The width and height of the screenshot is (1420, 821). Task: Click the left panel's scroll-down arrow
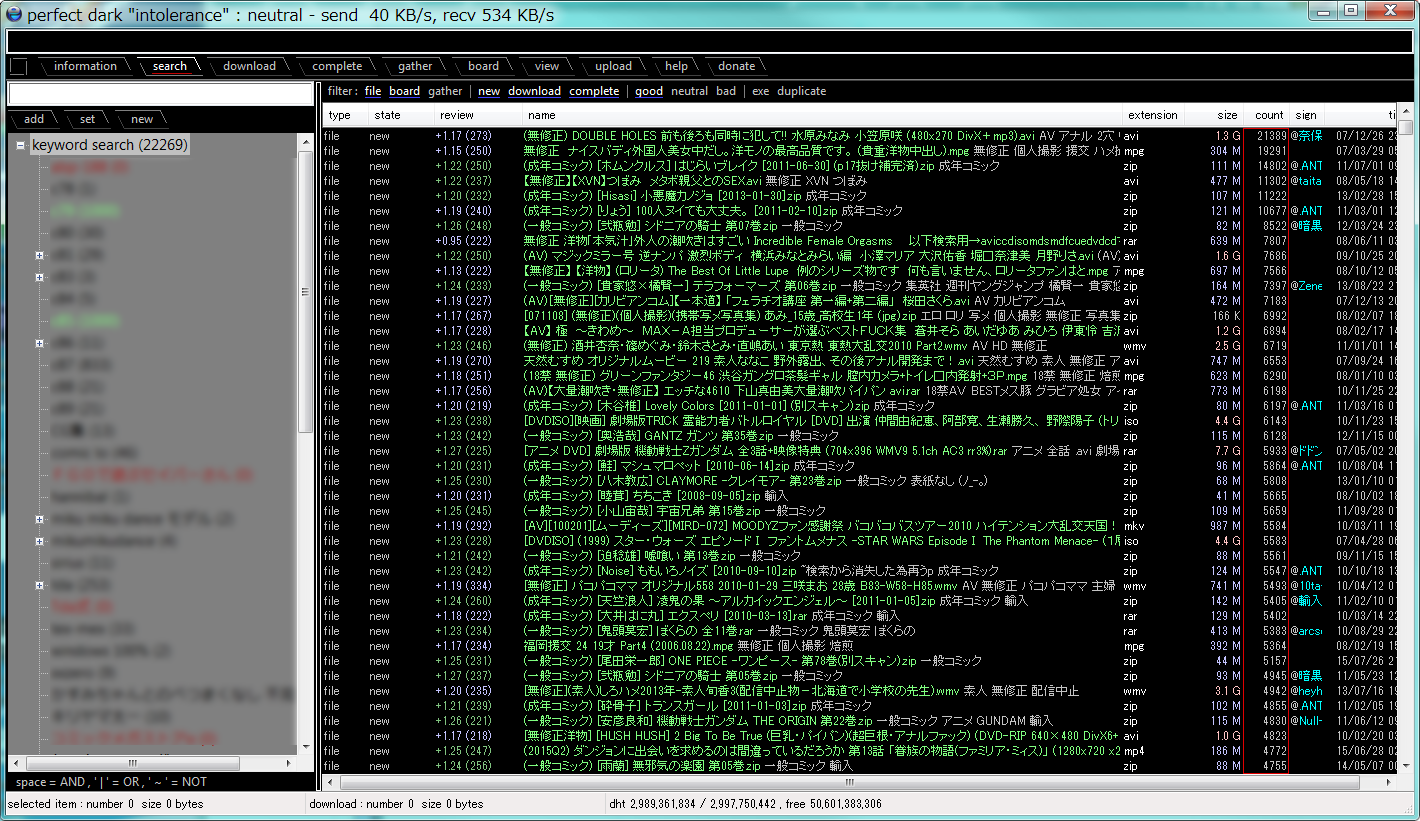(306, 747)
